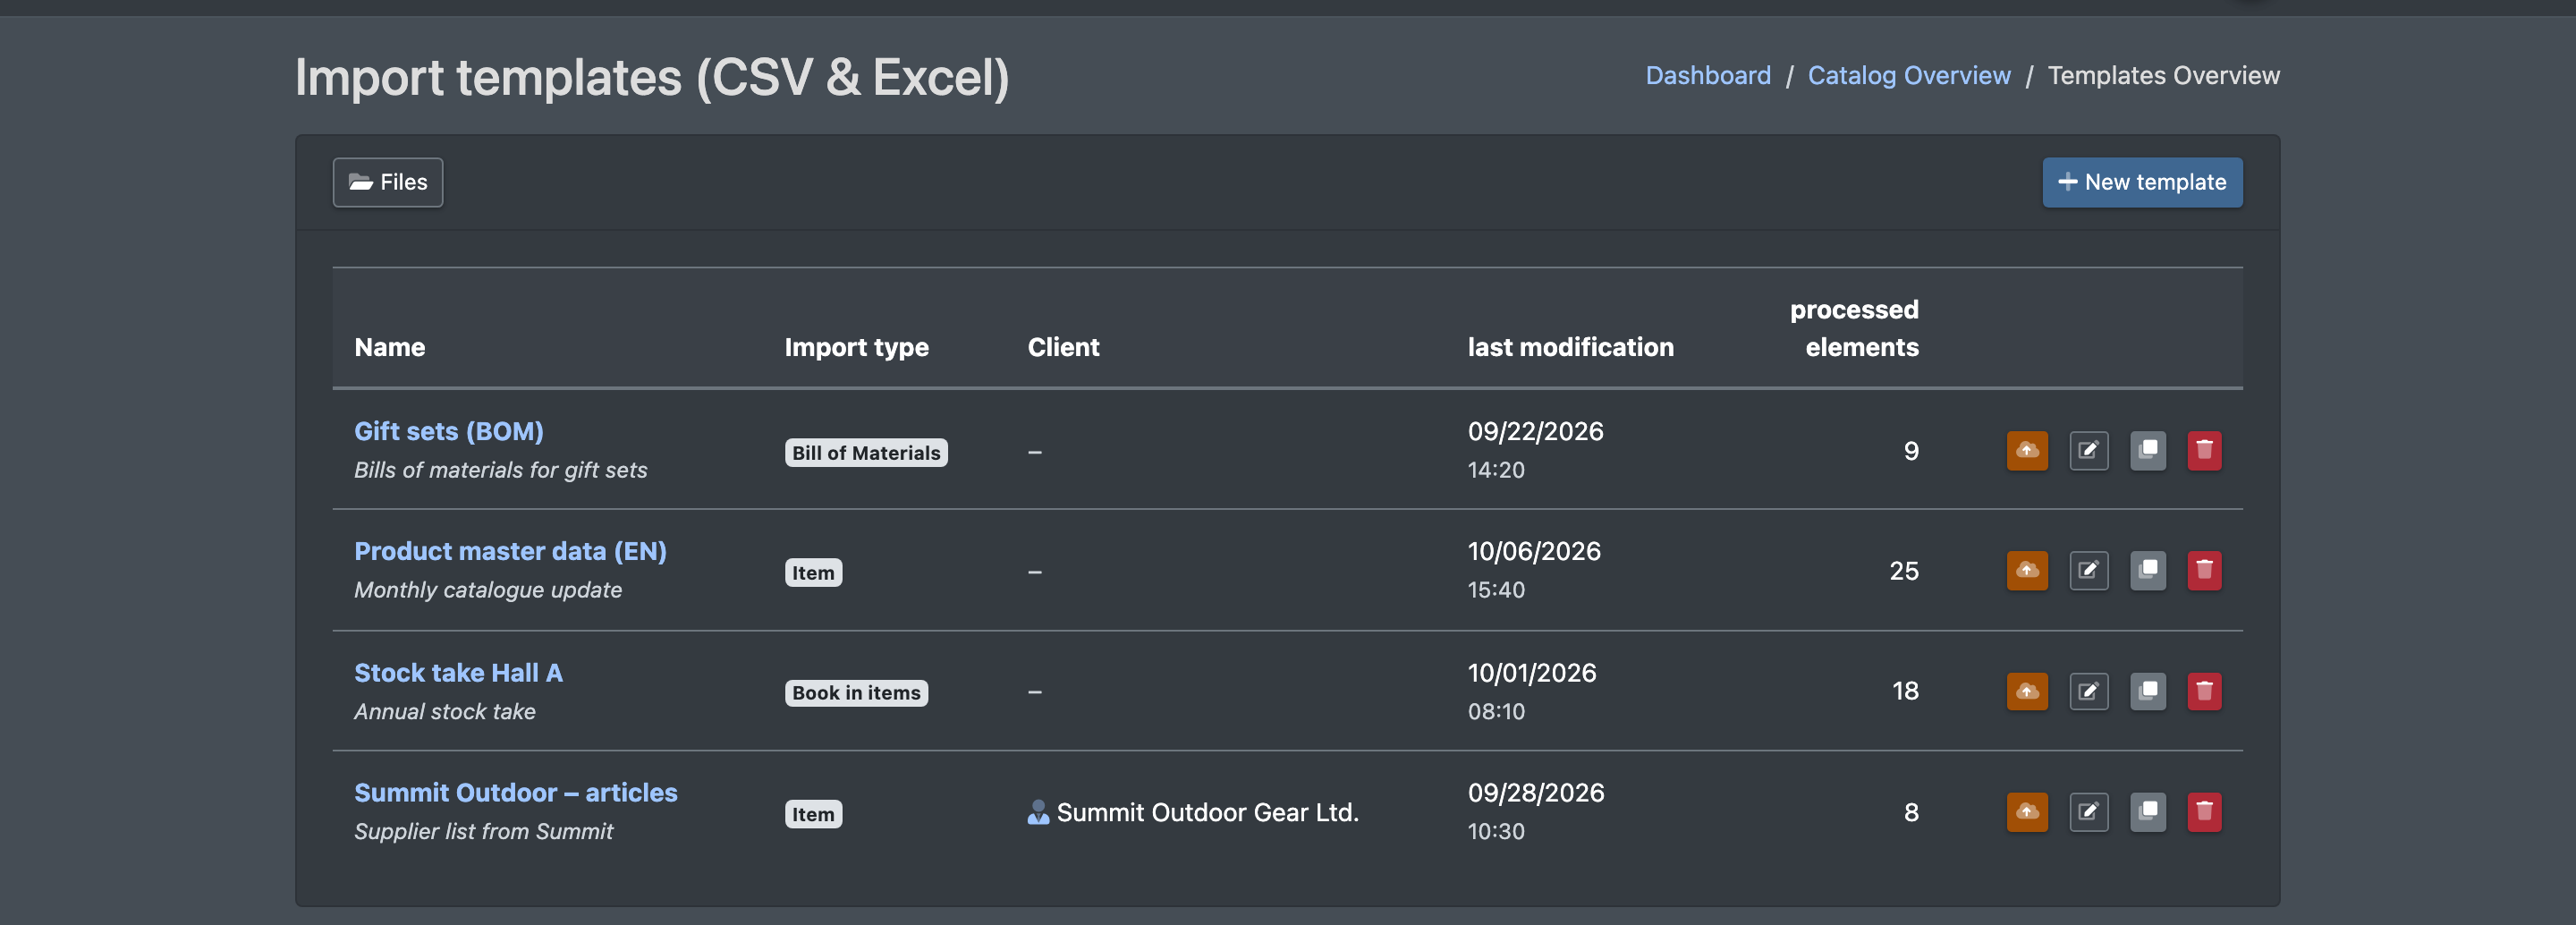Upload file for Stock take Hall A
The image size is (2576, 925).
(x=2027, y=691)
